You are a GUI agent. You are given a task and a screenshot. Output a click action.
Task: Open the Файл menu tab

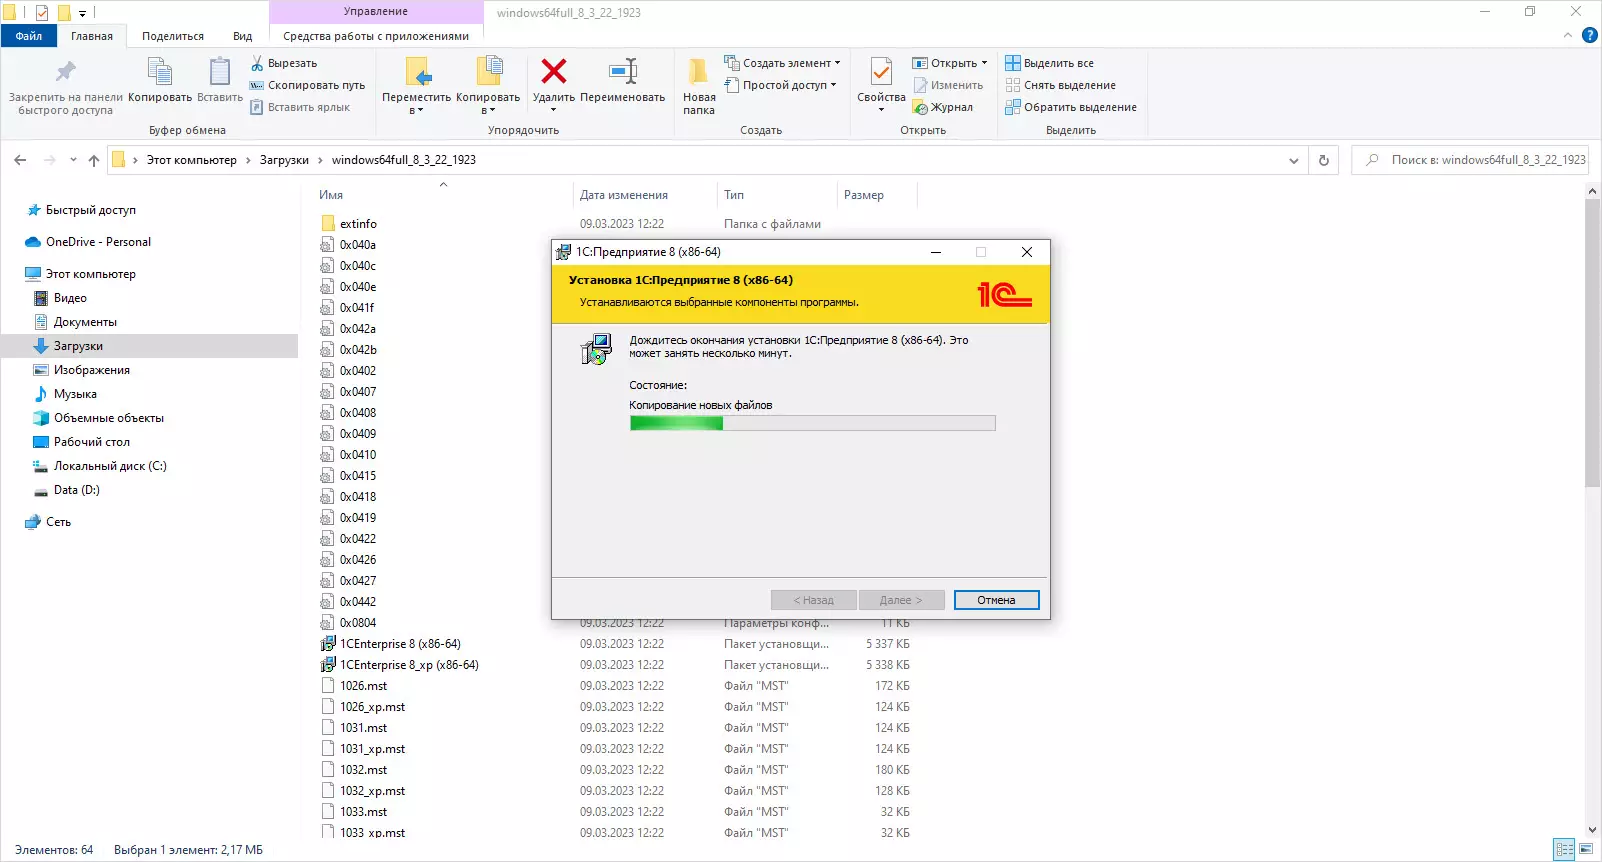pos(29,36)
